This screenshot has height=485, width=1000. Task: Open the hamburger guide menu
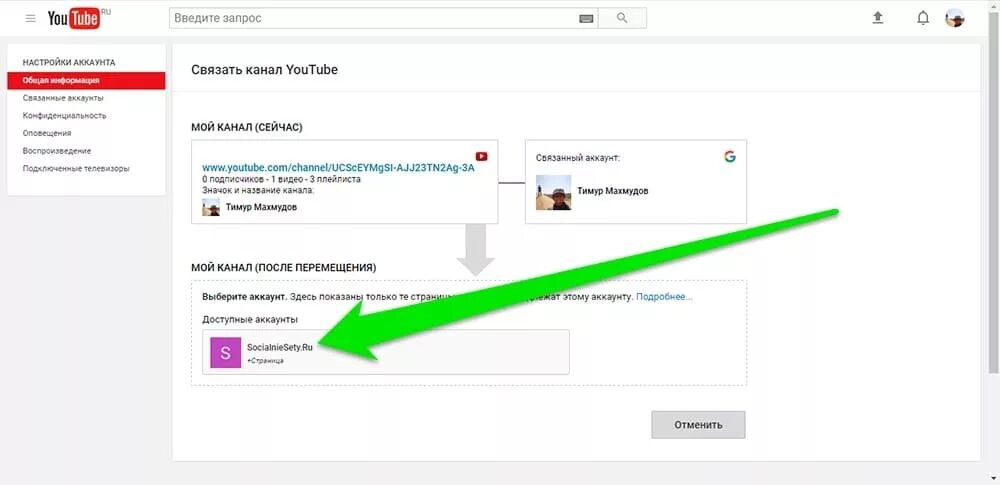click(x=31, y=19)
